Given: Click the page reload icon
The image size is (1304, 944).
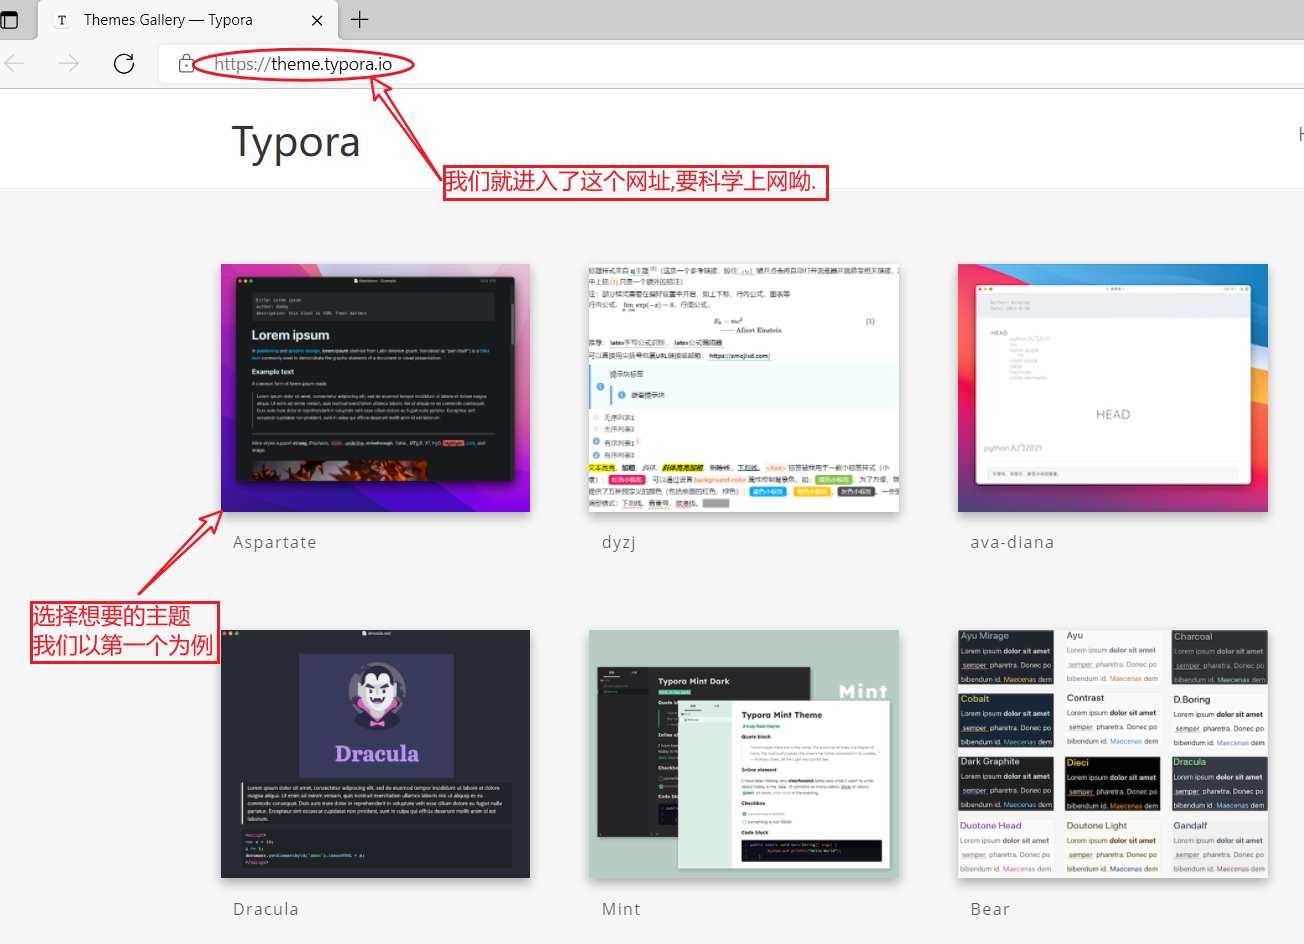Looking at the screenshot, I should click(x=124, y=63).
